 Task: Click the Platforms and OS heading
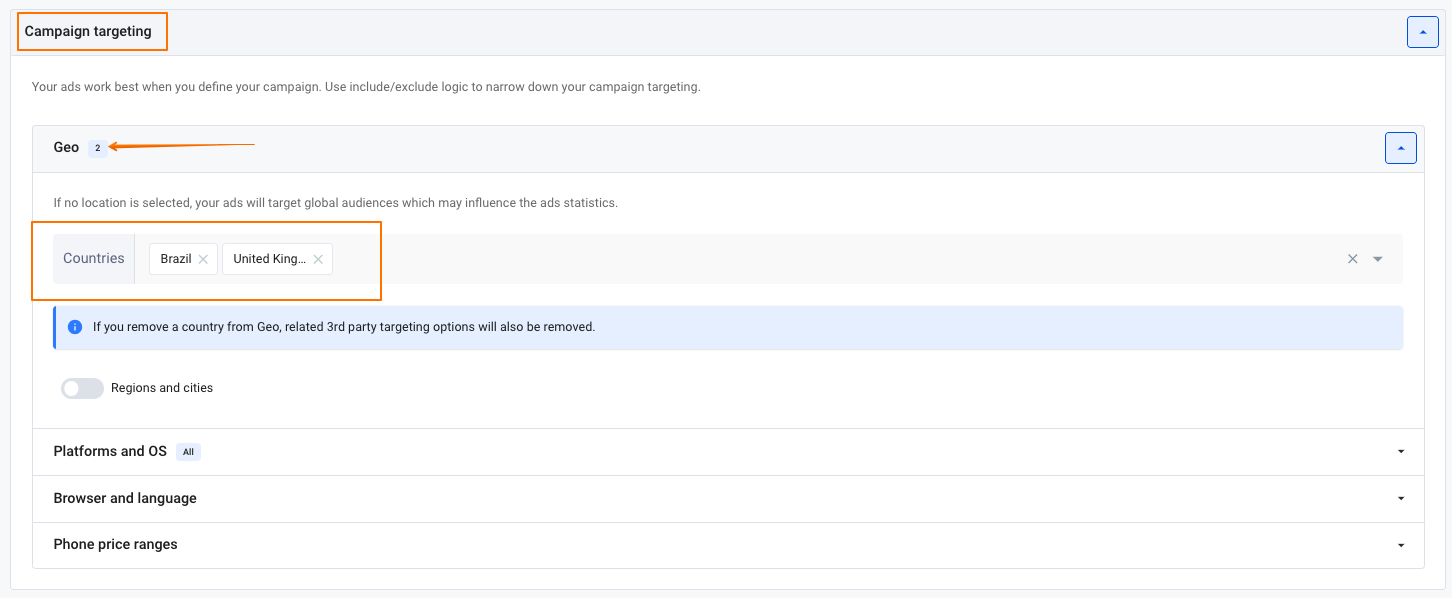(x=110, y=452)
